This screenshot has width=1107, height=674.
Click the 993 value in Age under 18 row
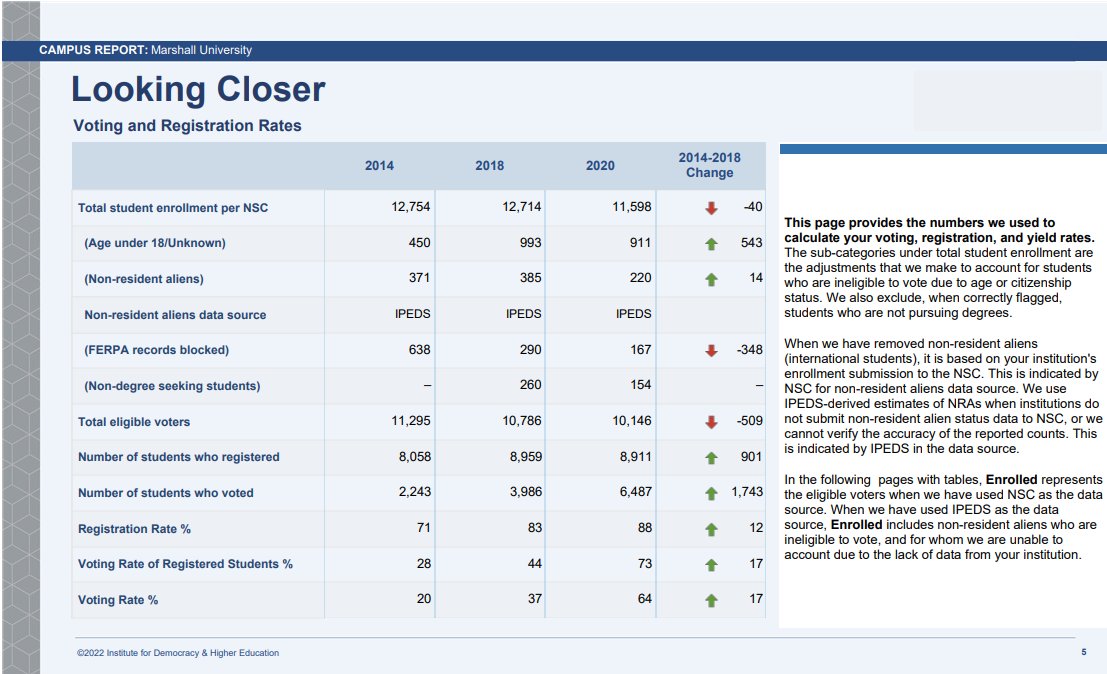coord(530,243)
